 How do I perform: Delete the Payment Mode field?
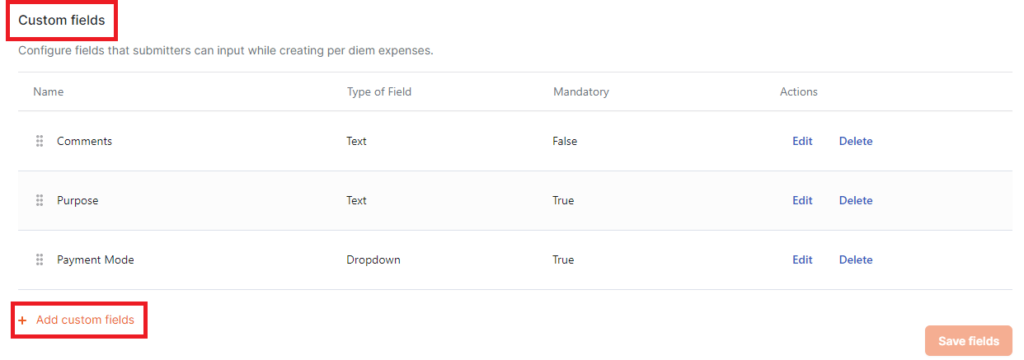pyautogui.click(x=856, y=260)
